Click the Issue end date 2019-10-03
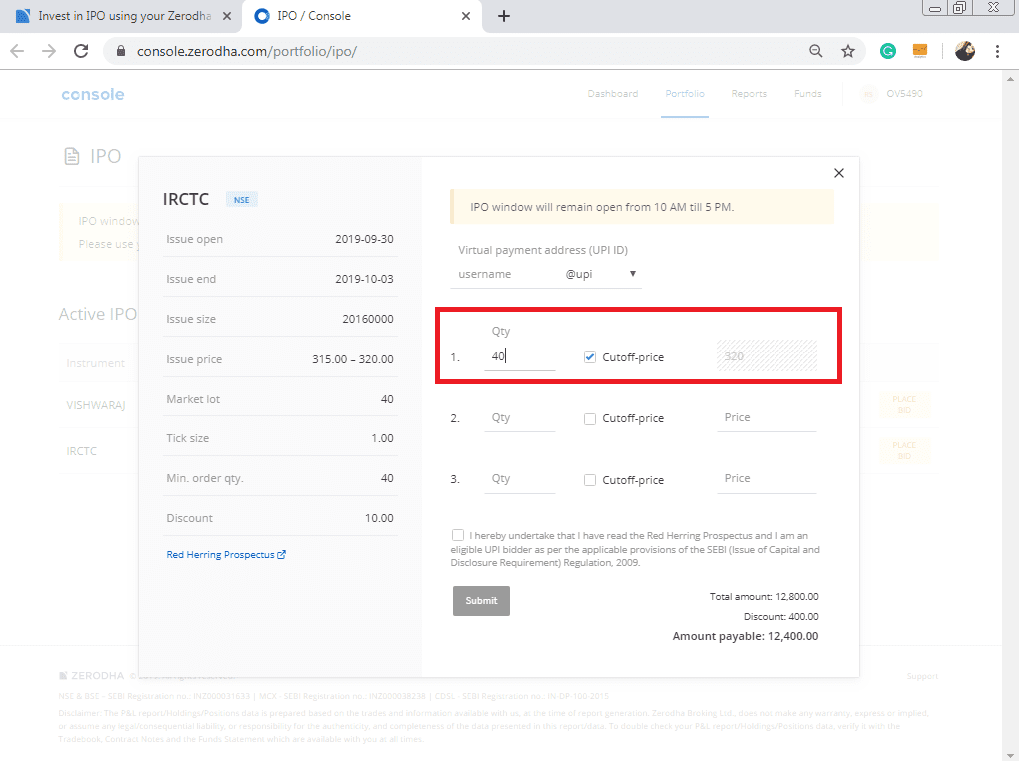This screenshot has height=761, width=1021. (364, 279)
